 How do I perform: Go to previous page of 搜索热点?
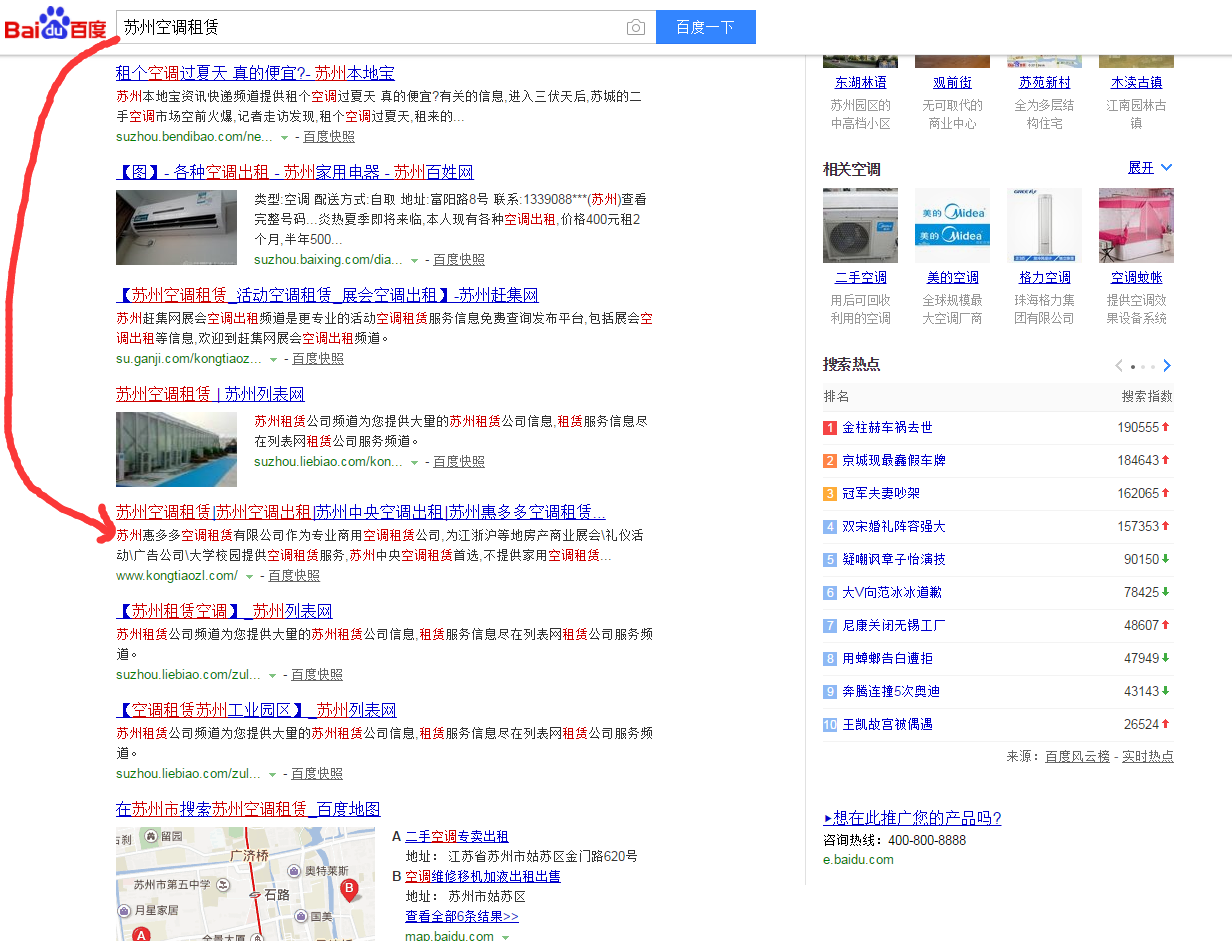pos(1119,366)
